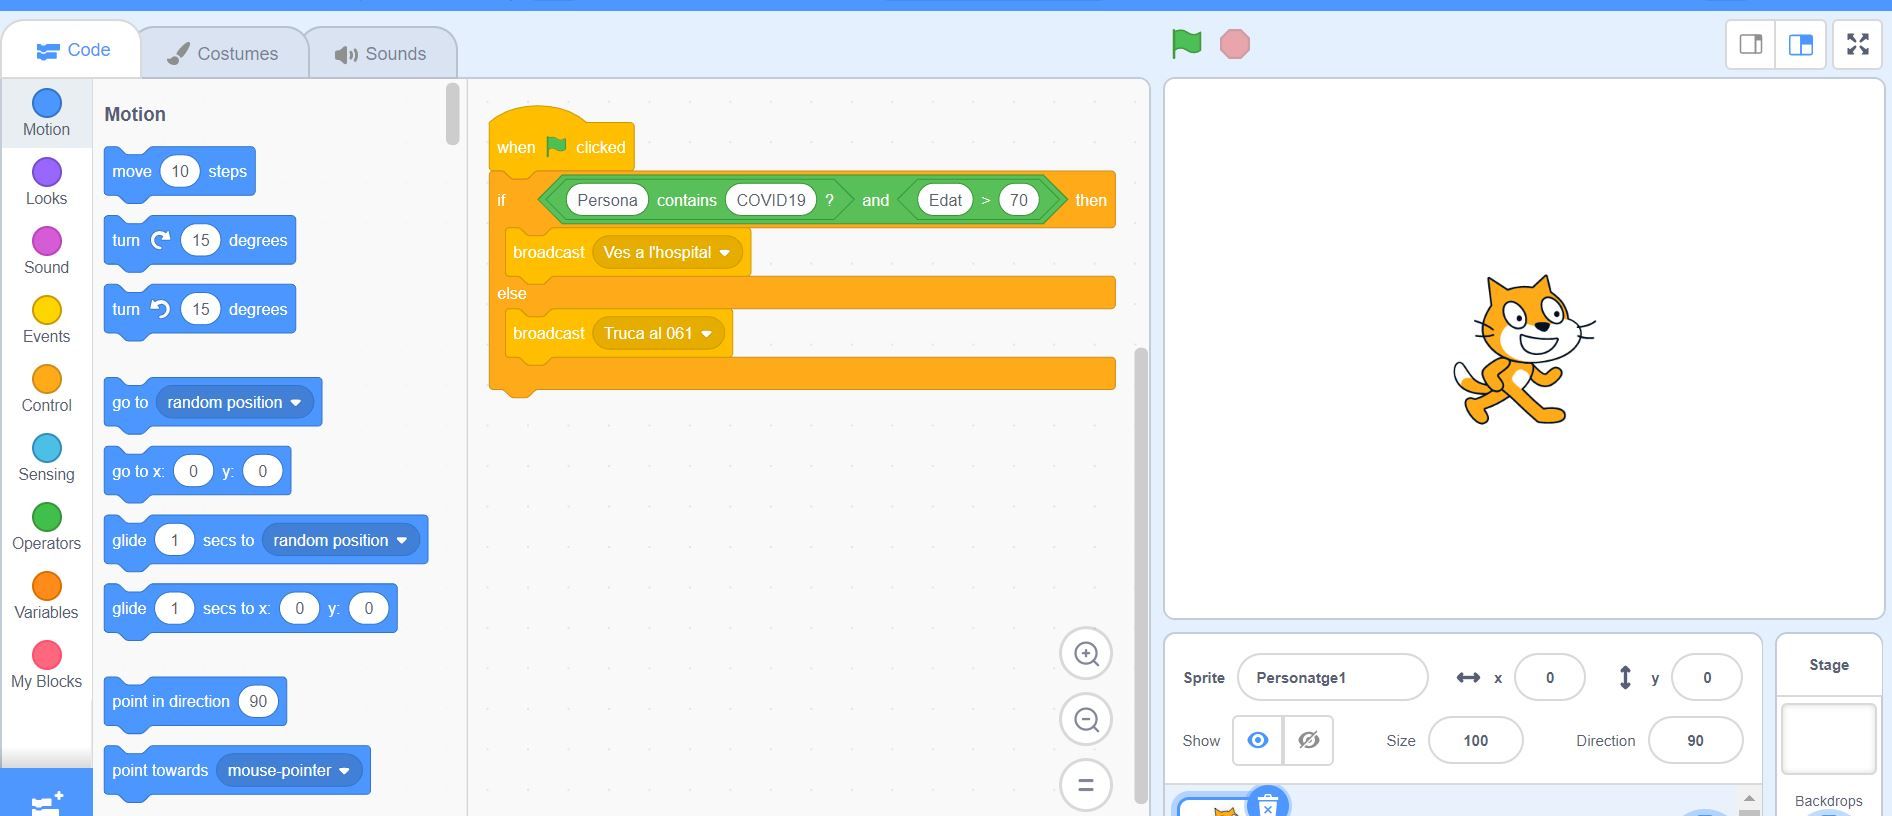Open the Sounds tab
Image resolution: width=1892 pixels, height=816 pixels.
click(380, 54)
